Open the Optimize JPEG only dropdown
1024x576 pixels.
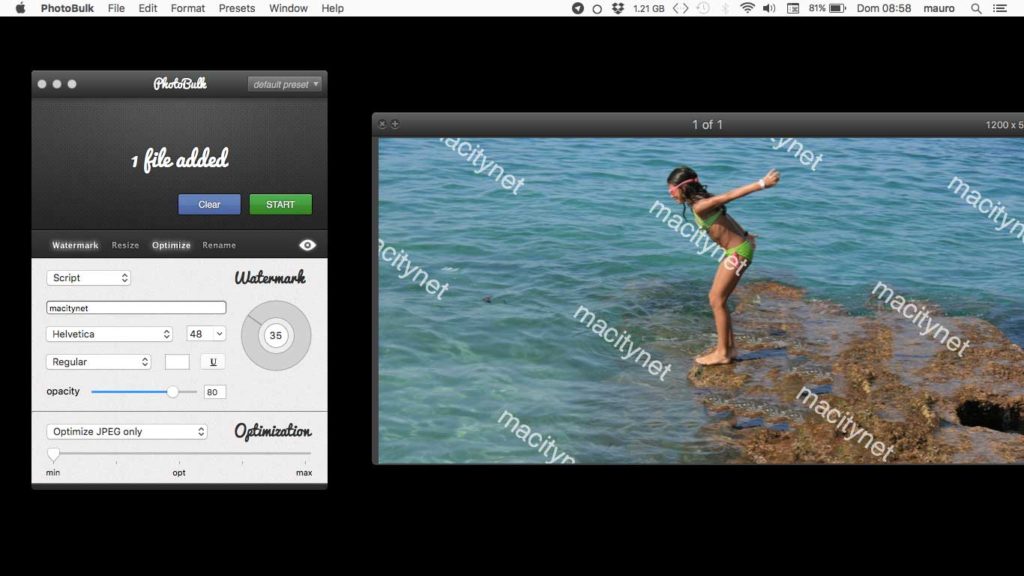coord(127,432)
